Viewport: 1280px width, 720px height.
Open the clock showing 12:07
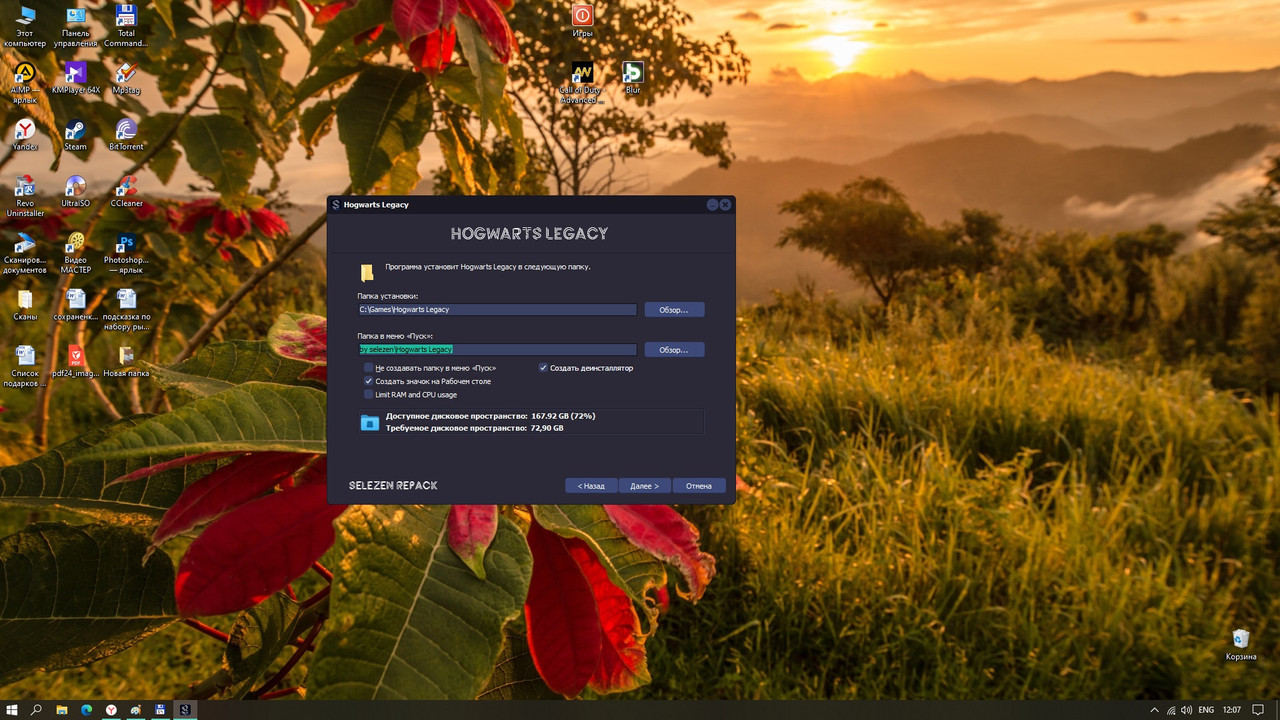(x=1231, y=710)
